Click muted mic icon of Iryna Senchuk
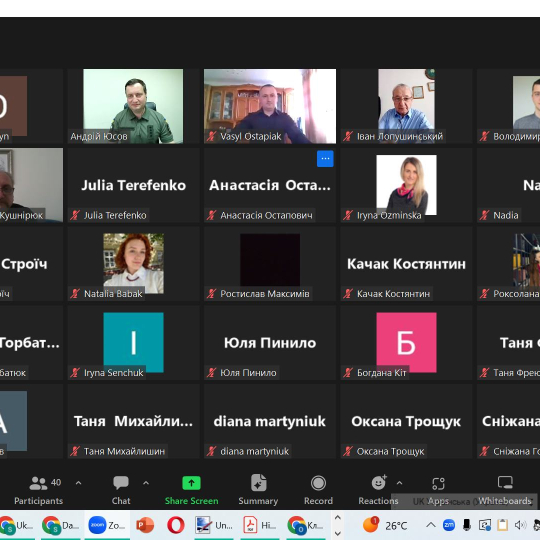 75,373
